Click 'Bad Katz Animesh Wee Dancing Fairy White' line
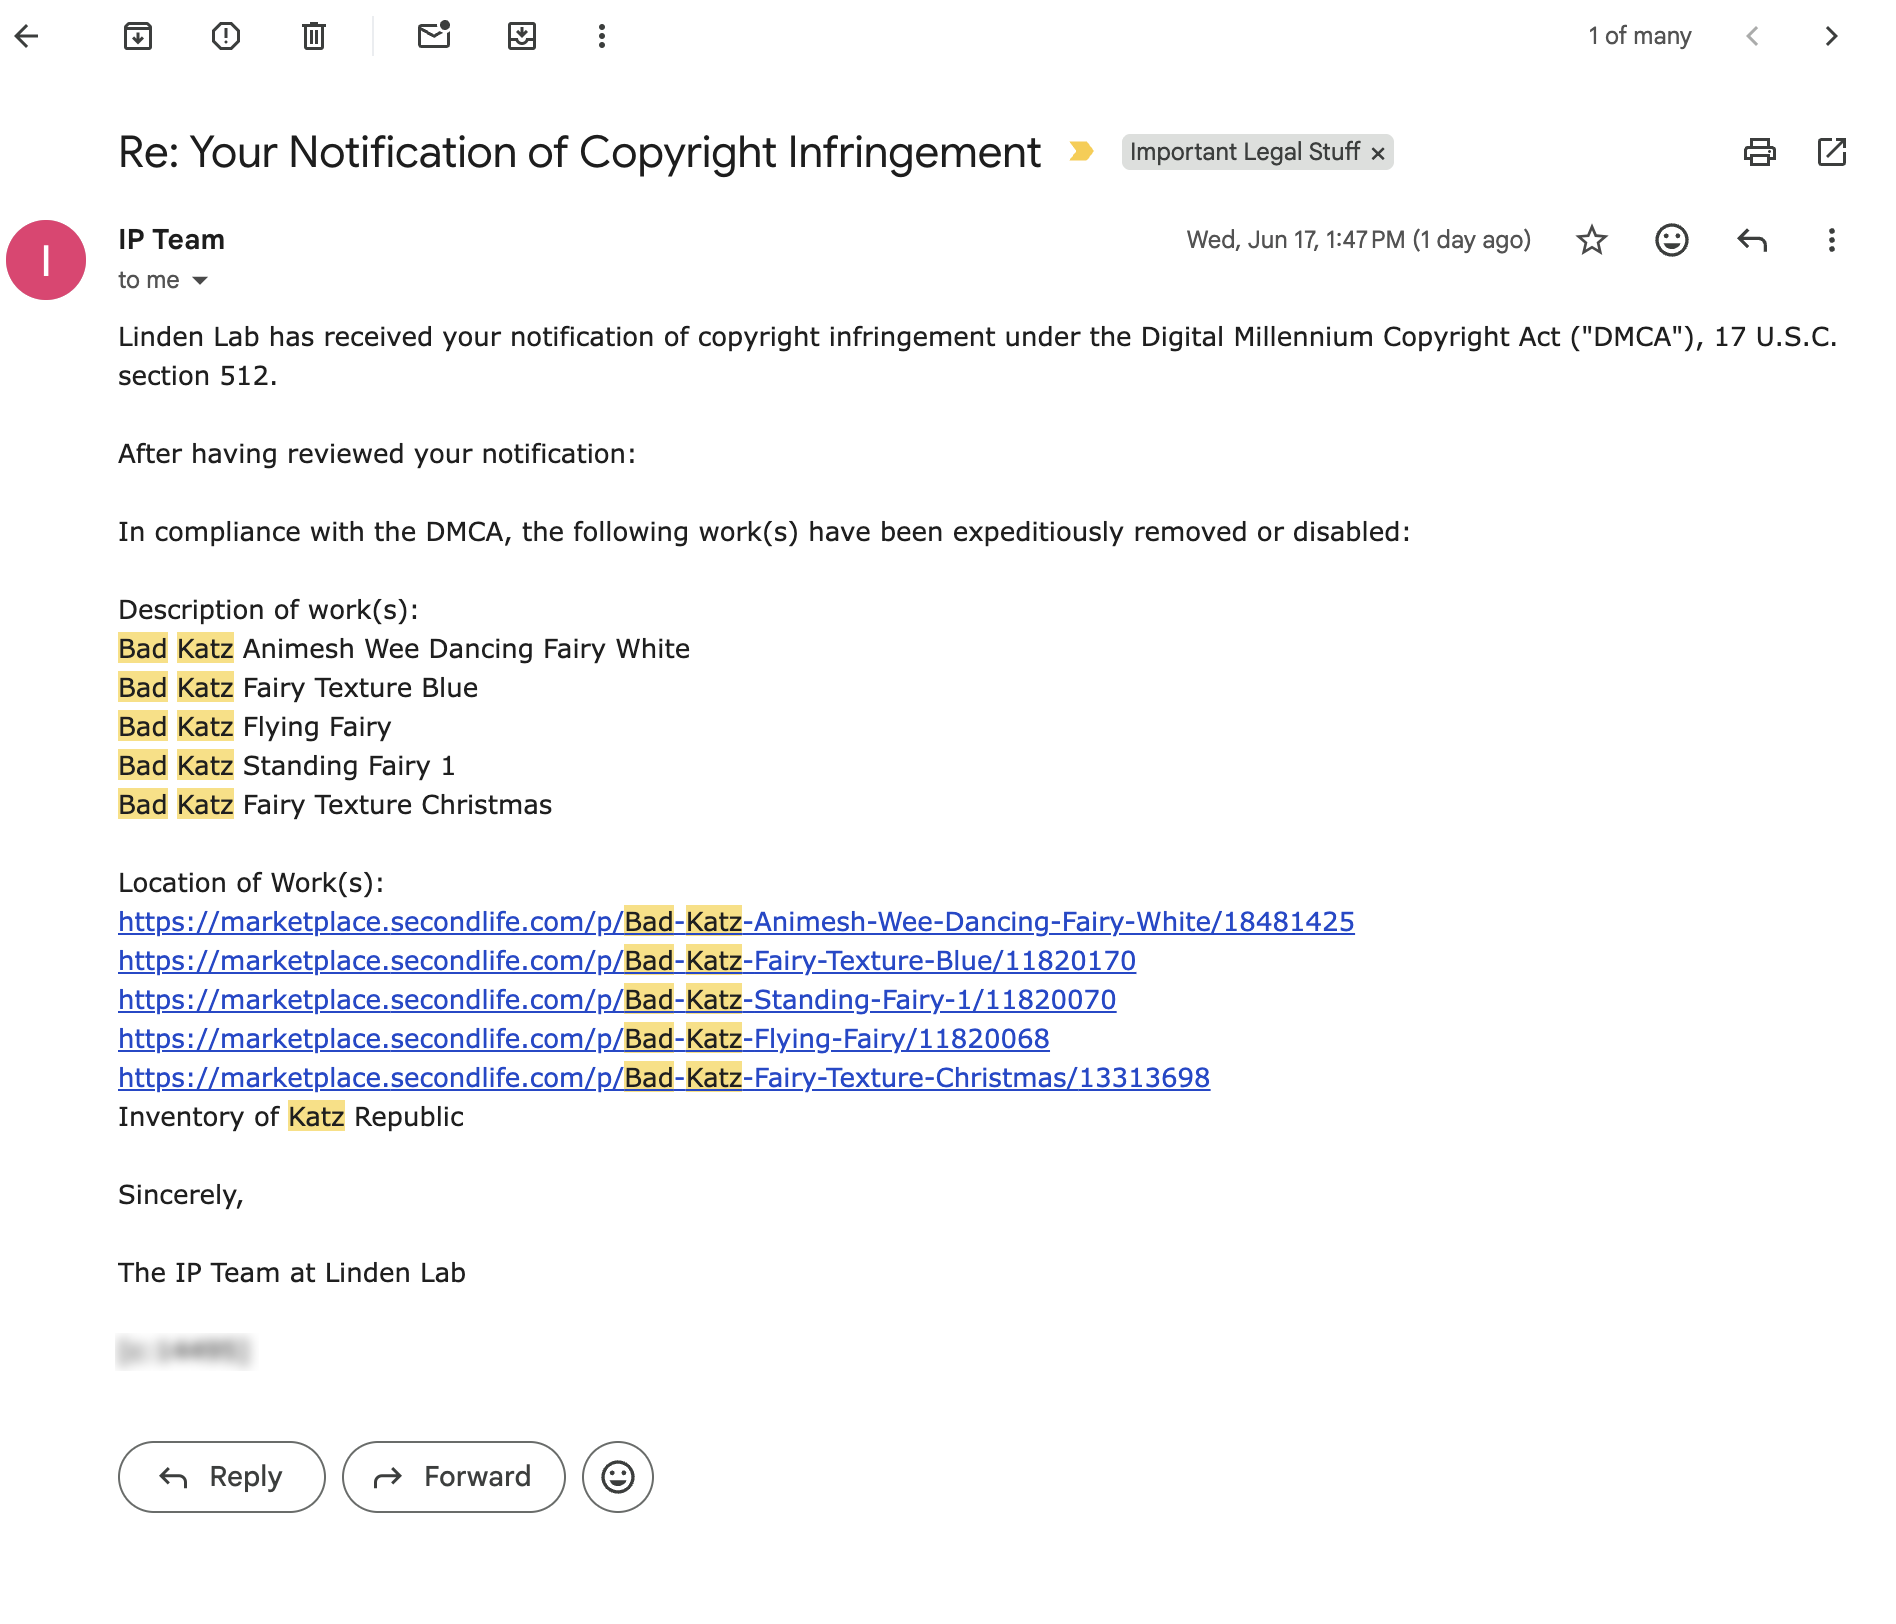The width and height of the screenshot is (1896, 1624). 404,649
